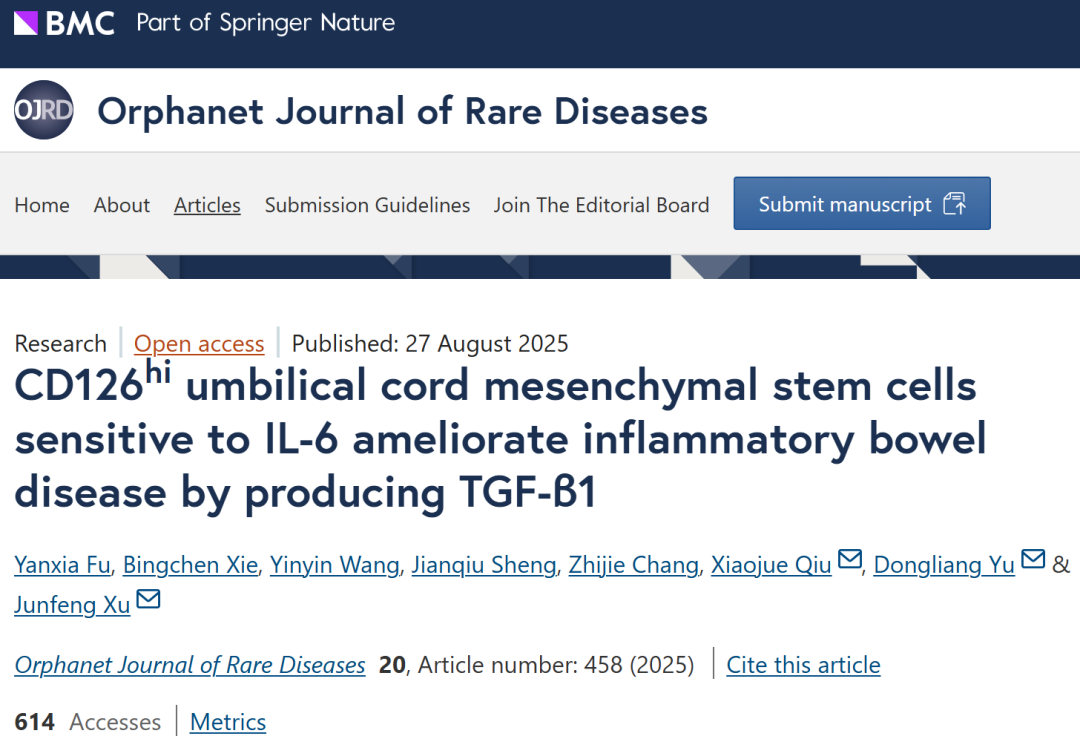The width and height of the screenshot is (1080, 739).
Task: Open author Yanxia Fu's details
Action: tap(62, 565)
